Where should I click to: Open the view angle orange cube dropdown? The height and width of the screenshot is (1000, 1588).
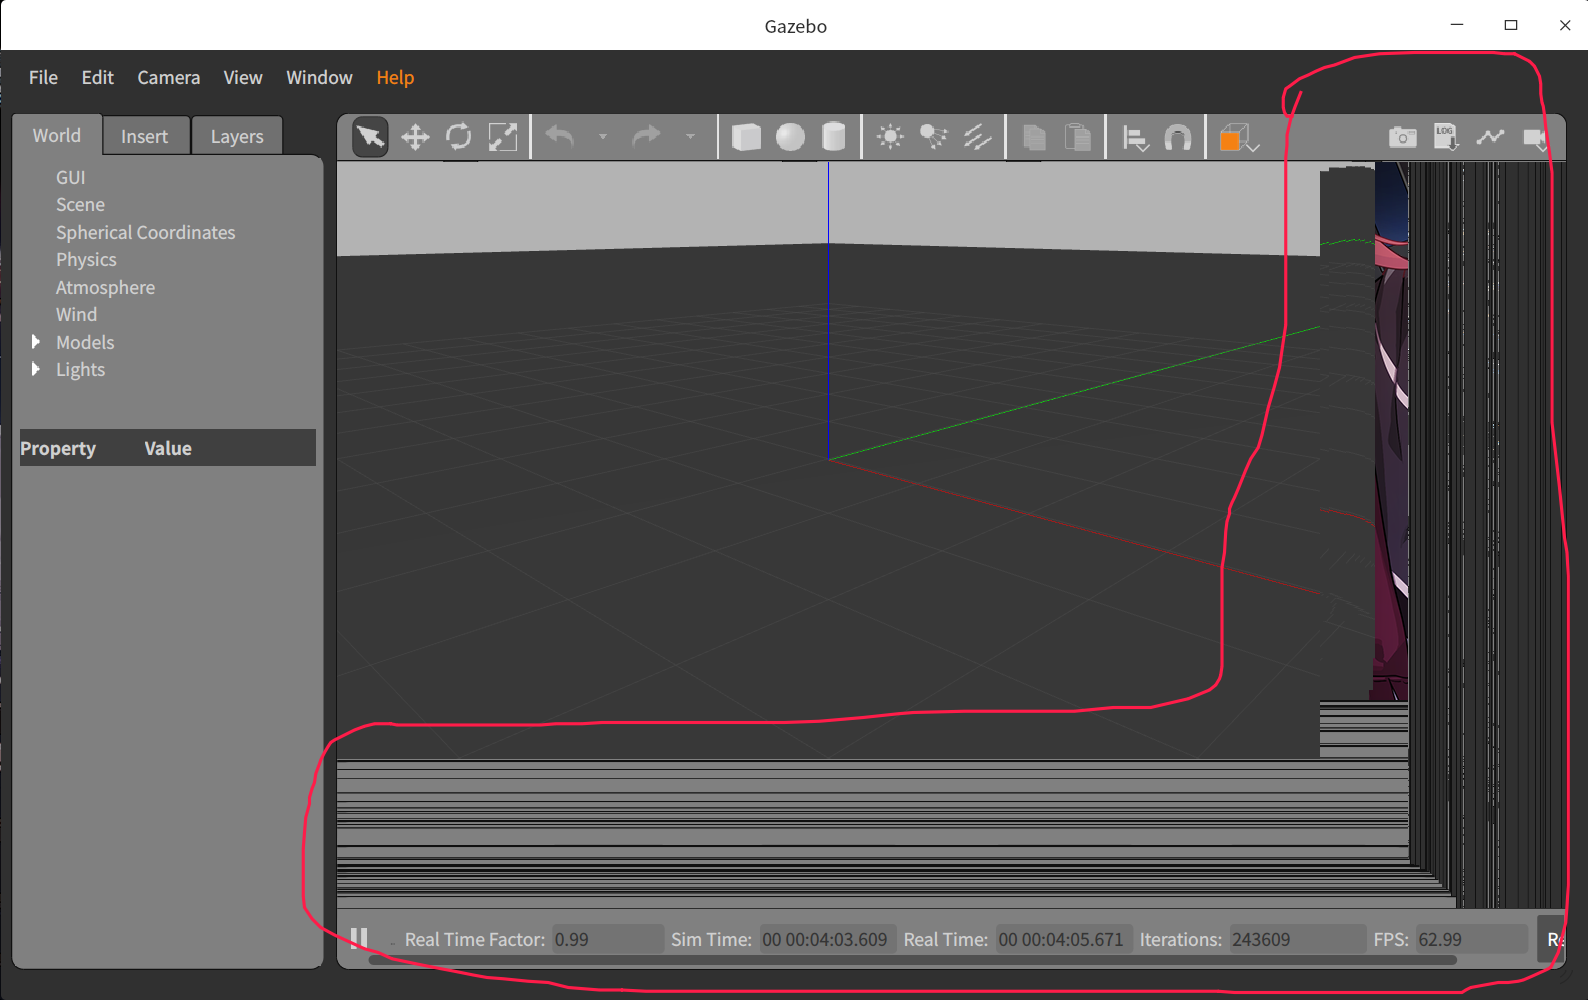[1238, 138]
